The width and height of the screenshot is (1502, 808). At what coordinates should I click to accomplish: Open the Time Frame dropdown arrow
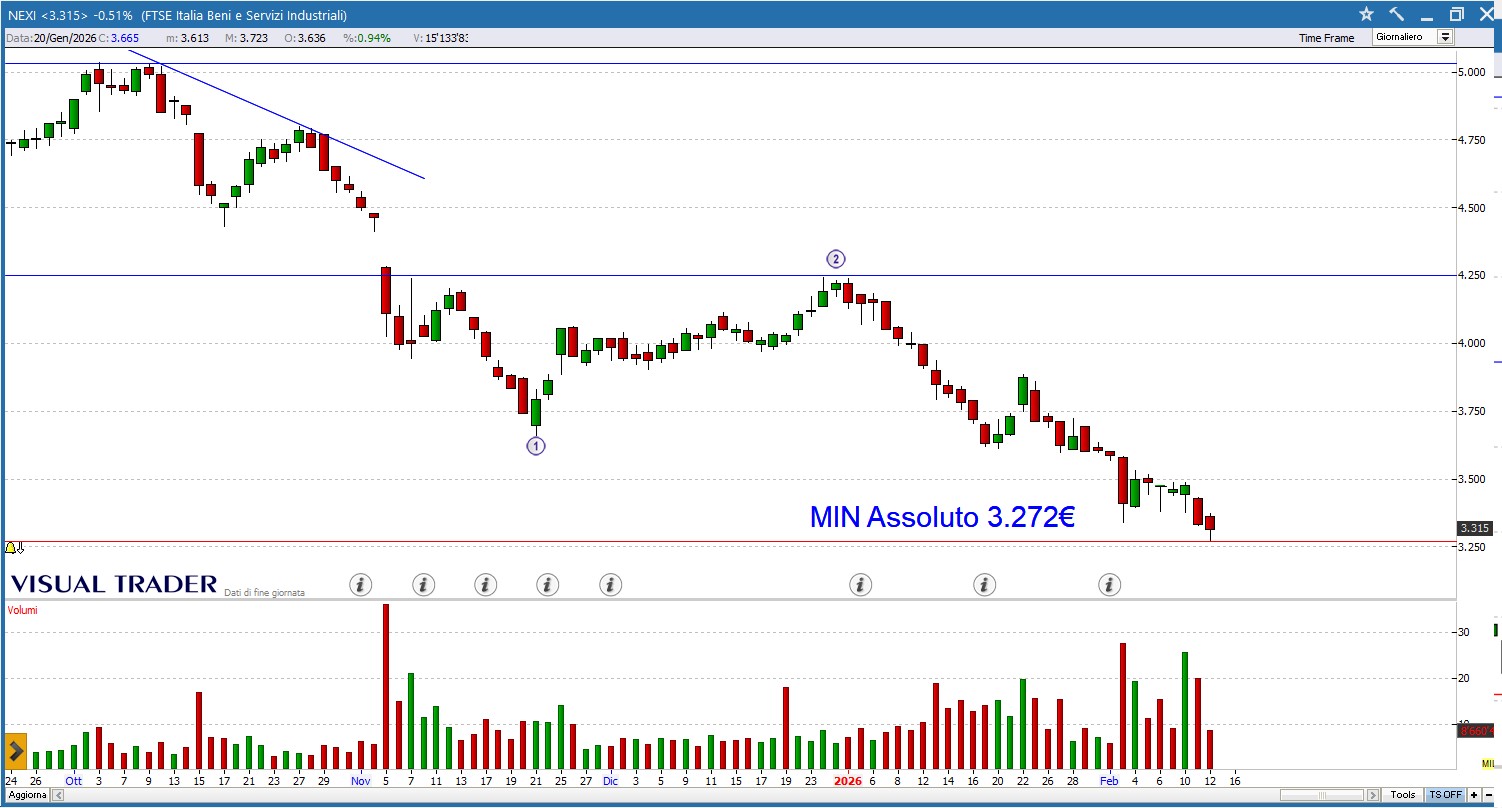tap(1445, 37)
